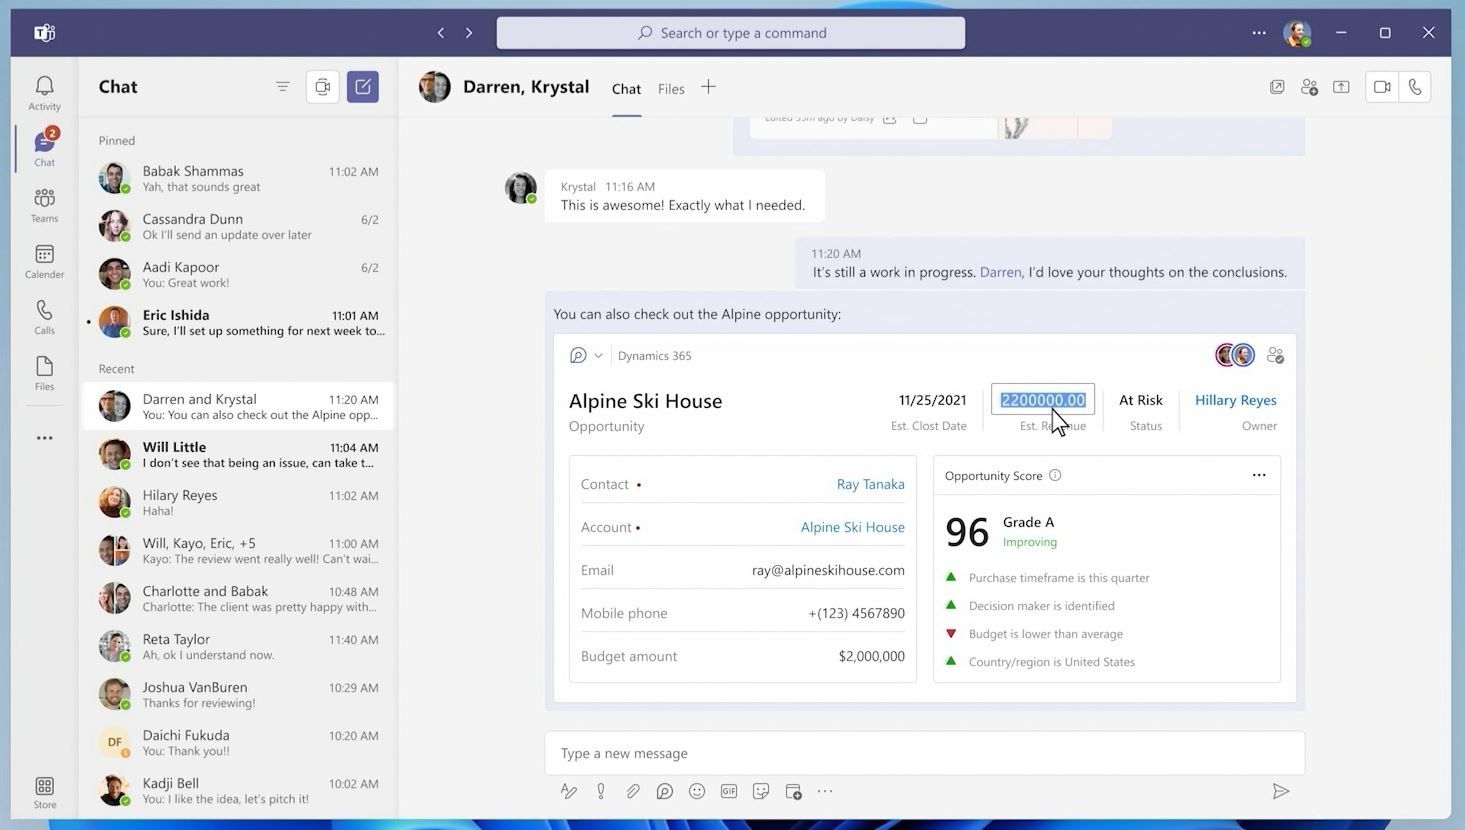Image resolution: width=1465 pixels, height=830 pixels.
Task: Click the Teams logo in title bar
Action: pos(44,33)
